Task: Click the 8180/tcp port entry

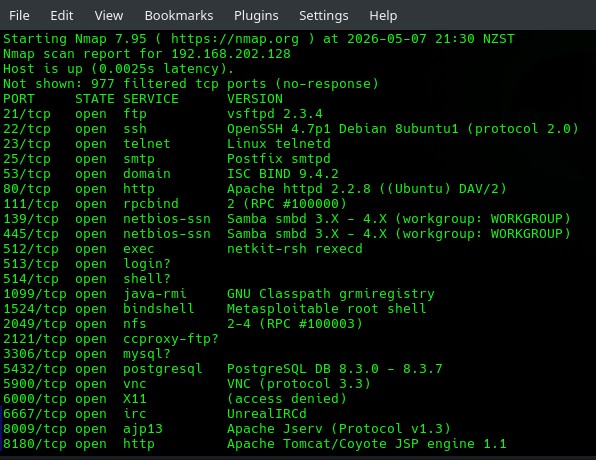Action: 35,444
